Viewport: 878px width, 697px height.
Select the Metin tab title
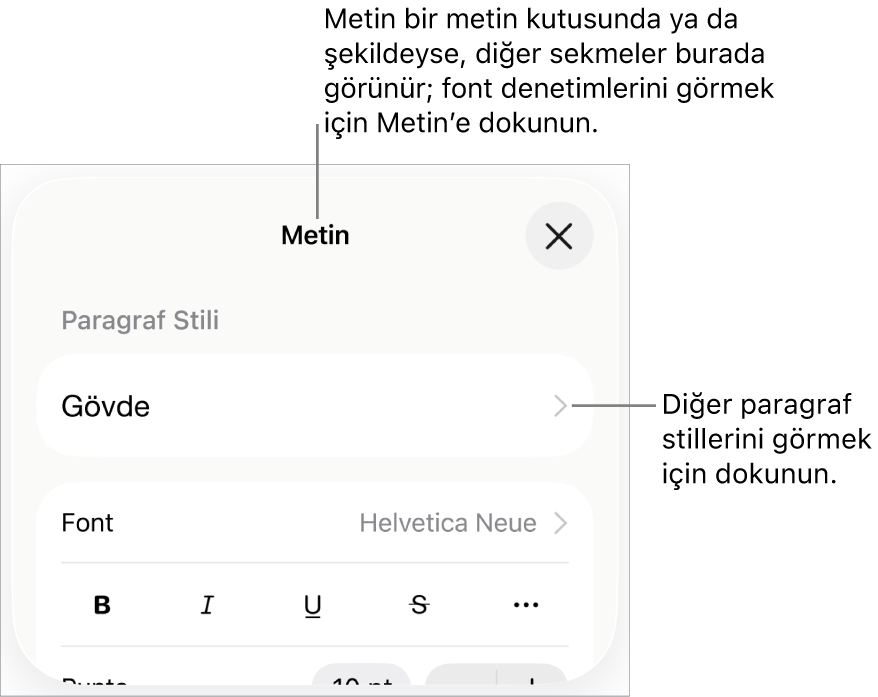(315, 235)
